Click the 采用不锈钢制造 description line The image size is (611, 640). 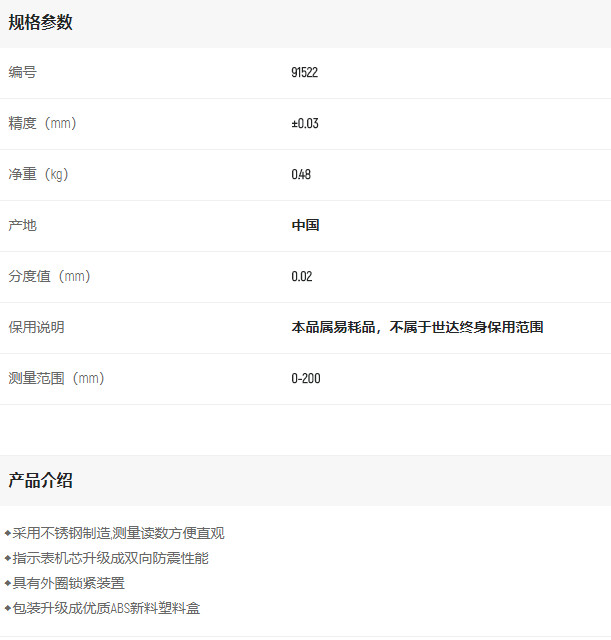point(118,533)
